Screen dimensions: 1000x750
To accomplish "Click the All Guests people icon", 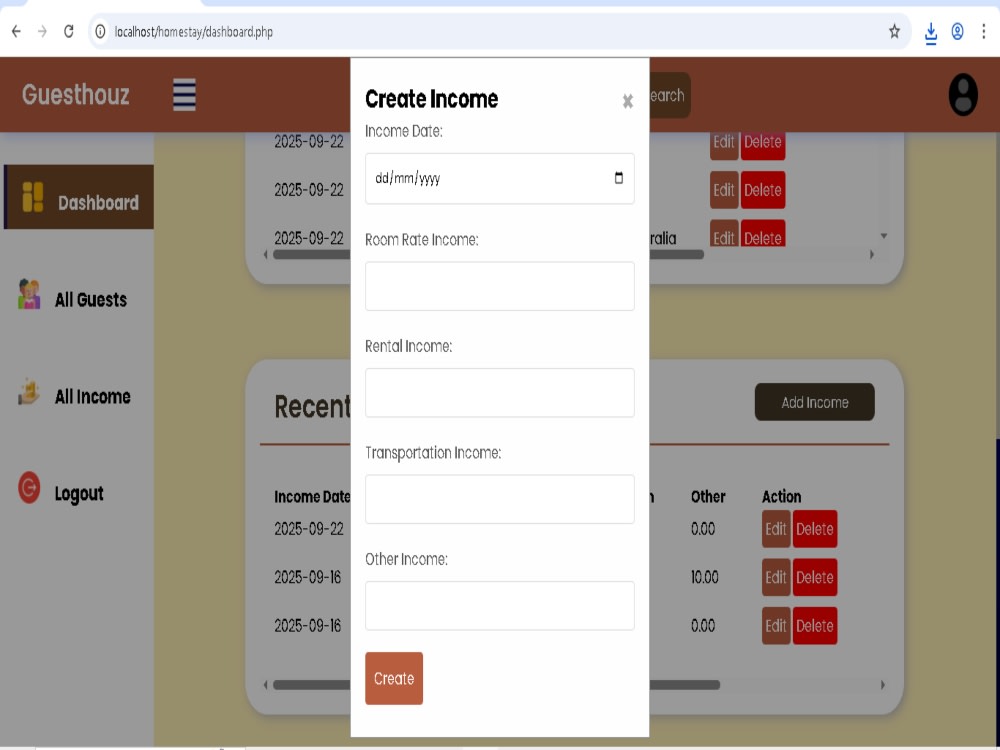I will 29,294.
